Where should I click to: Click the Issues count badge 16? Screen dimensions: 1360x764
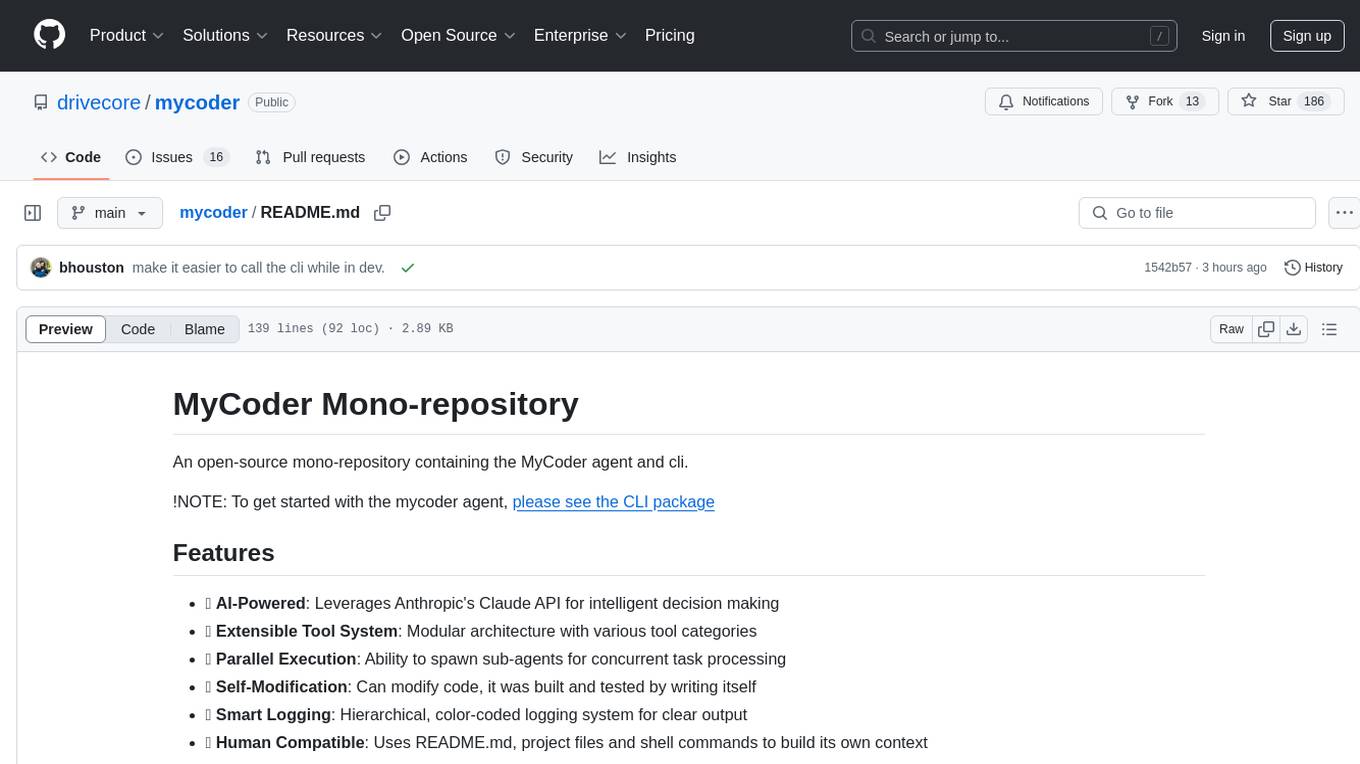tap(216, 157)
